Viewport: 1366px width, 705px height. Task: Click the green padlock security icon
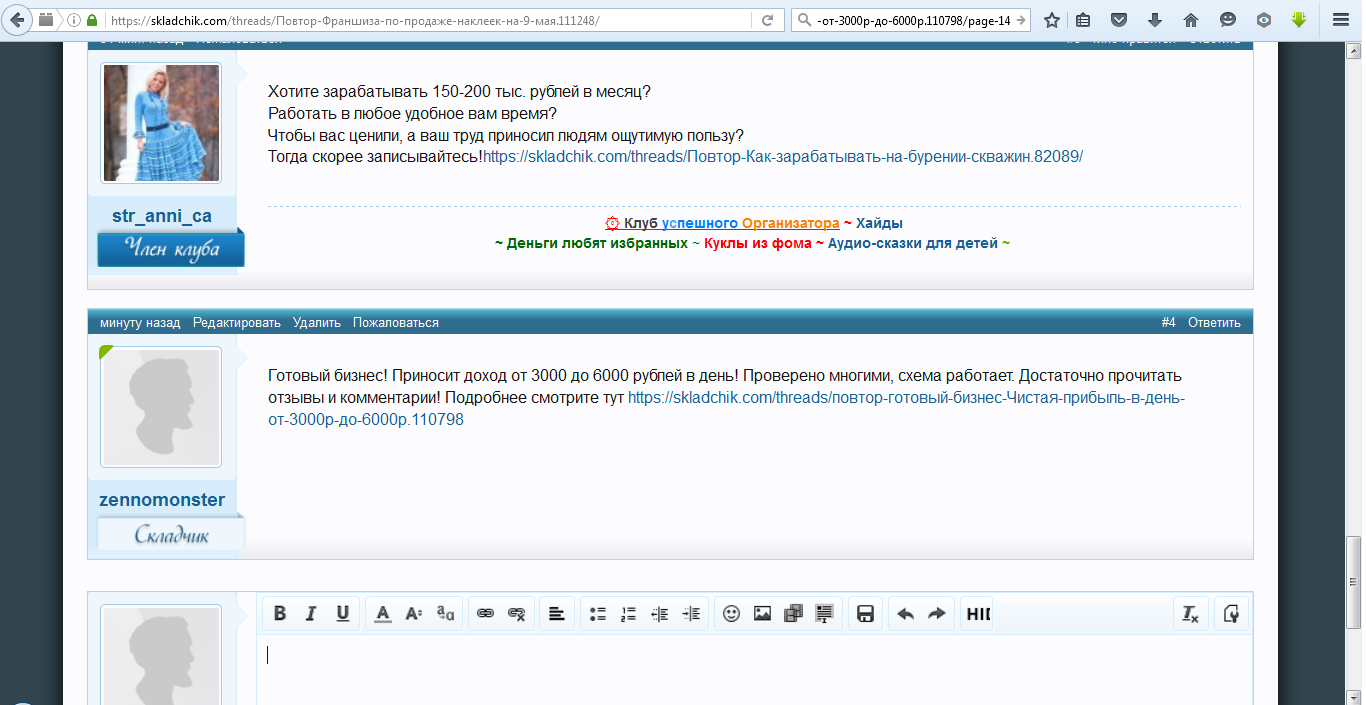[92, 20]
